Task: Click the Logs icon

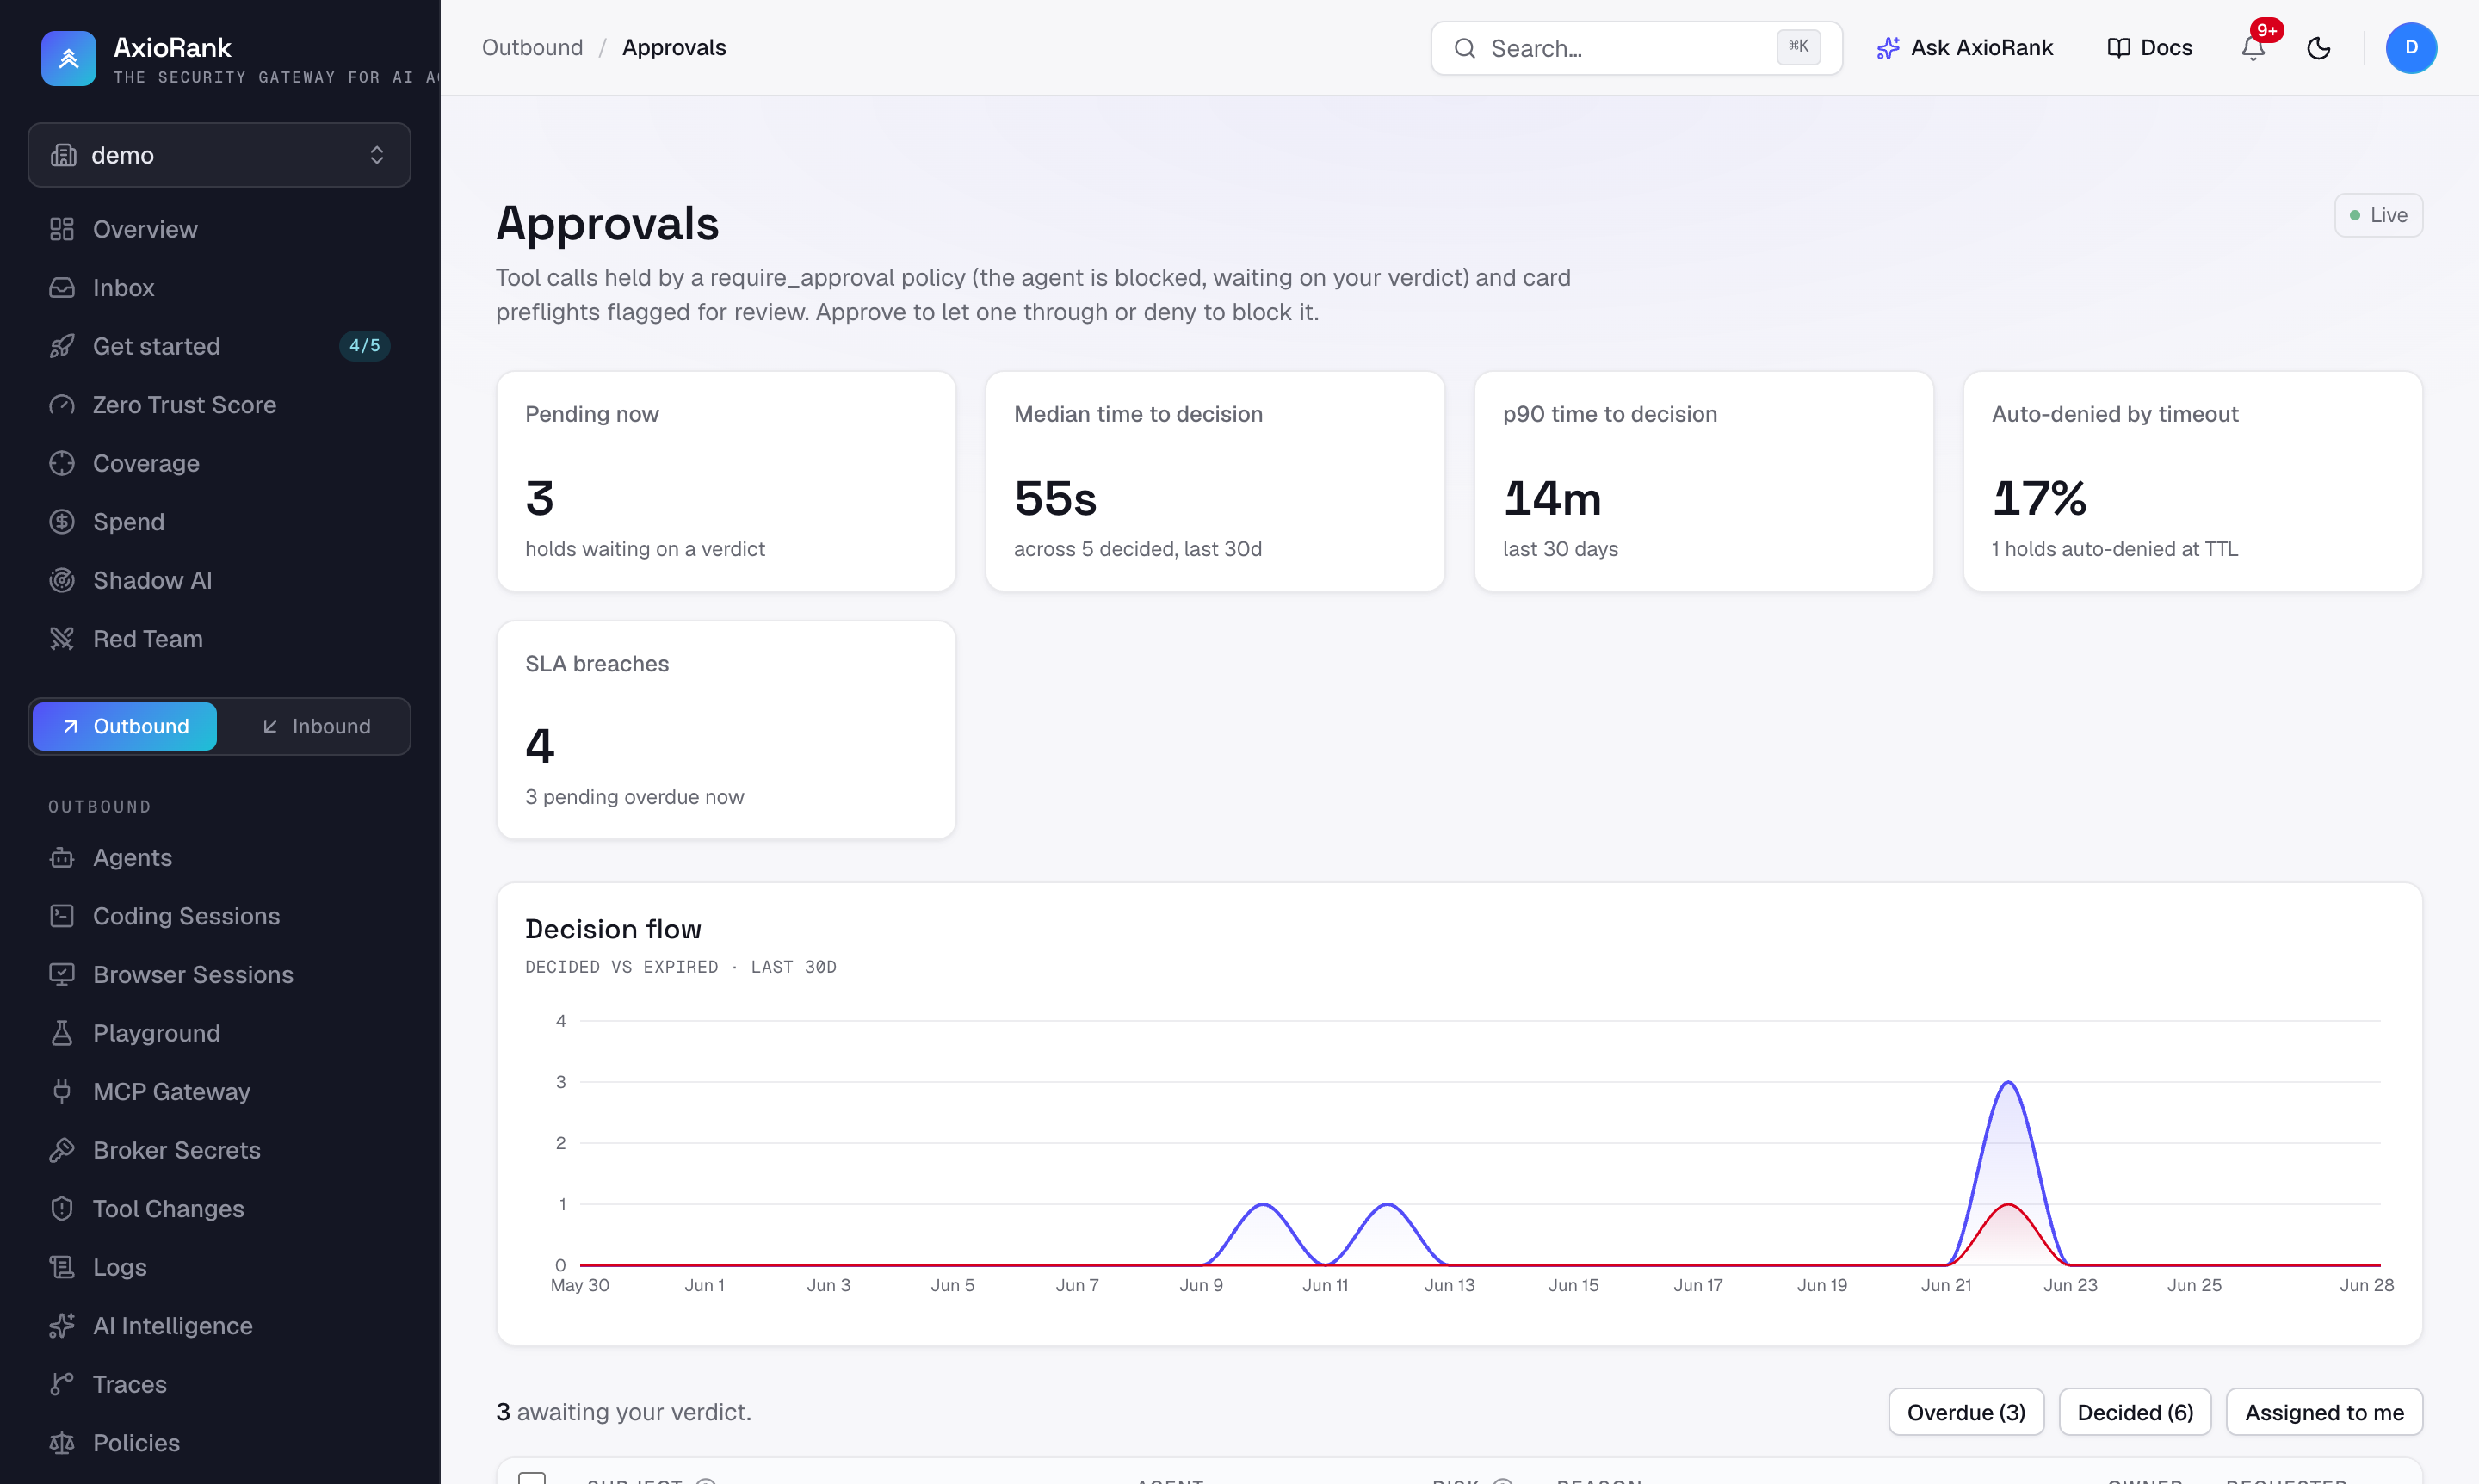Action: tap(62, 1267)
